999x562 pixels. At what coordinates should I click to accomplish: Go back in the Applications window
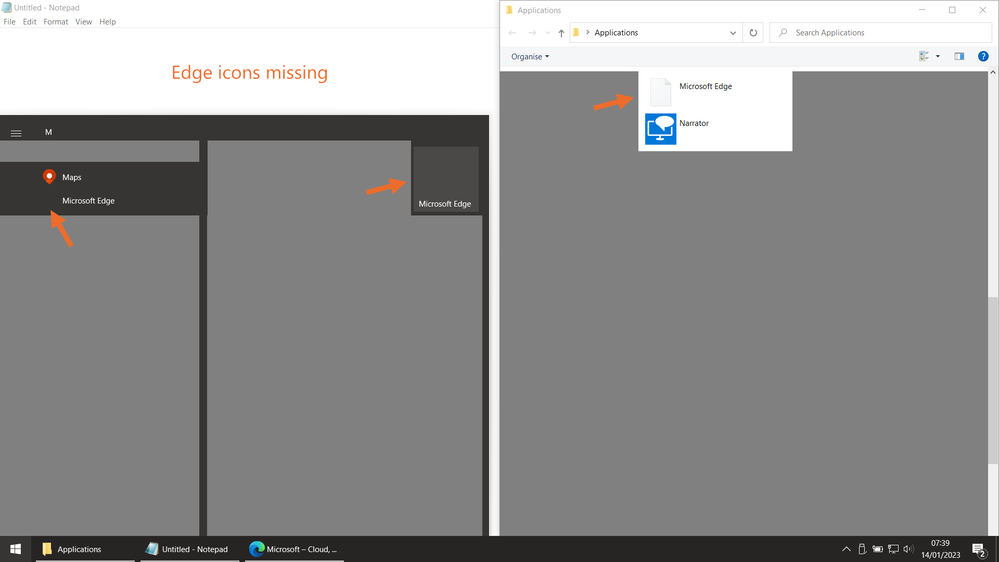pos(512,32)
